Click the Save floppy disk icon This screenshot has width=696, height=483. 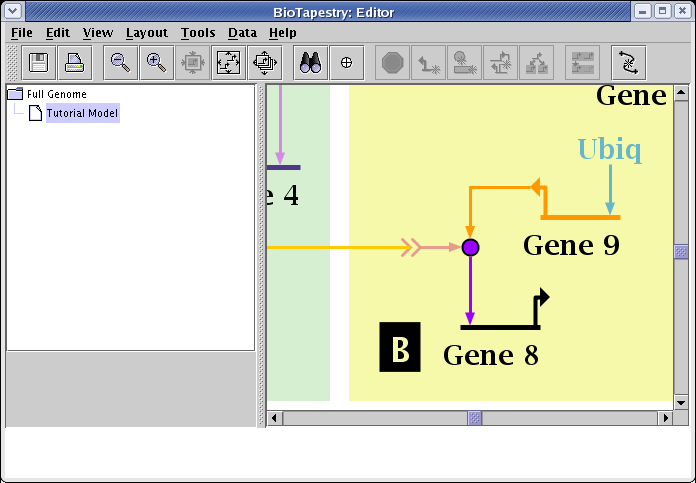pos(40,63)
